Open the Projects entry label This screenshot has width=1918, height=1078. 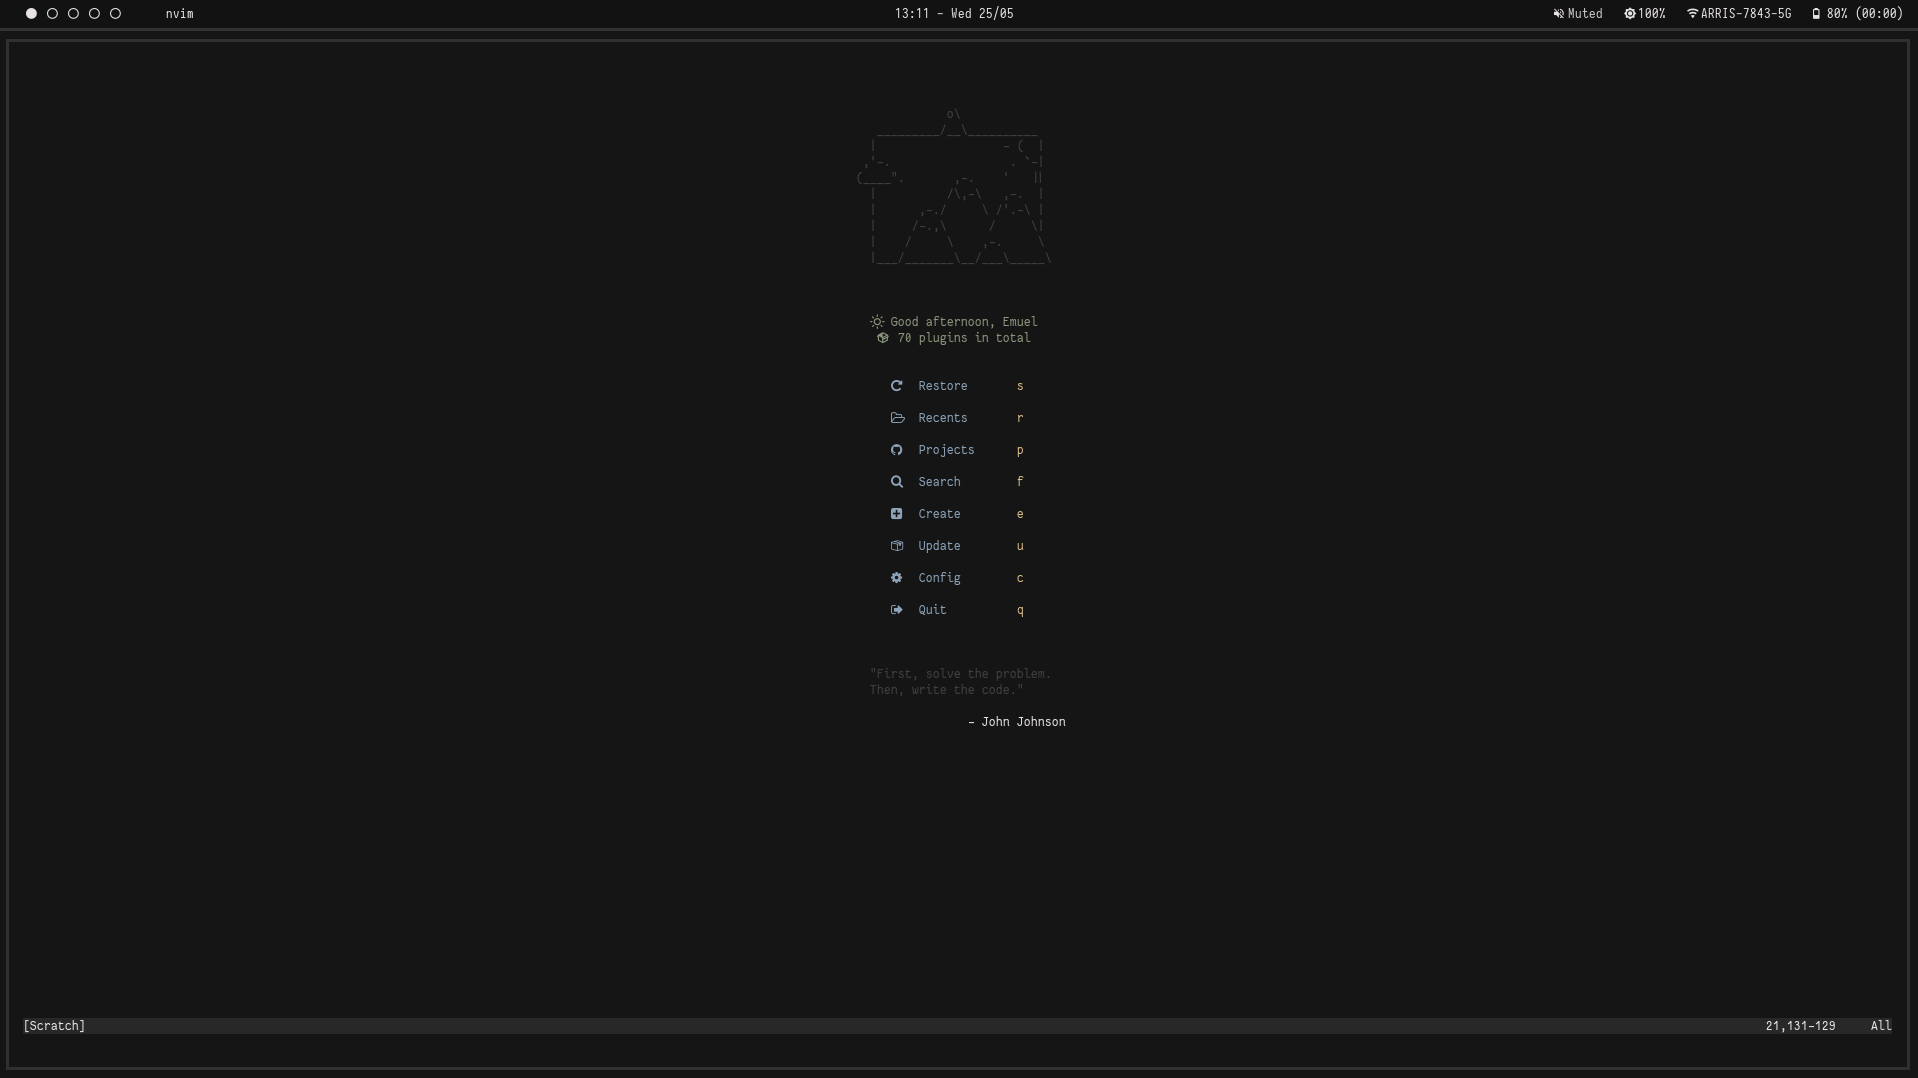pos(946,450)
